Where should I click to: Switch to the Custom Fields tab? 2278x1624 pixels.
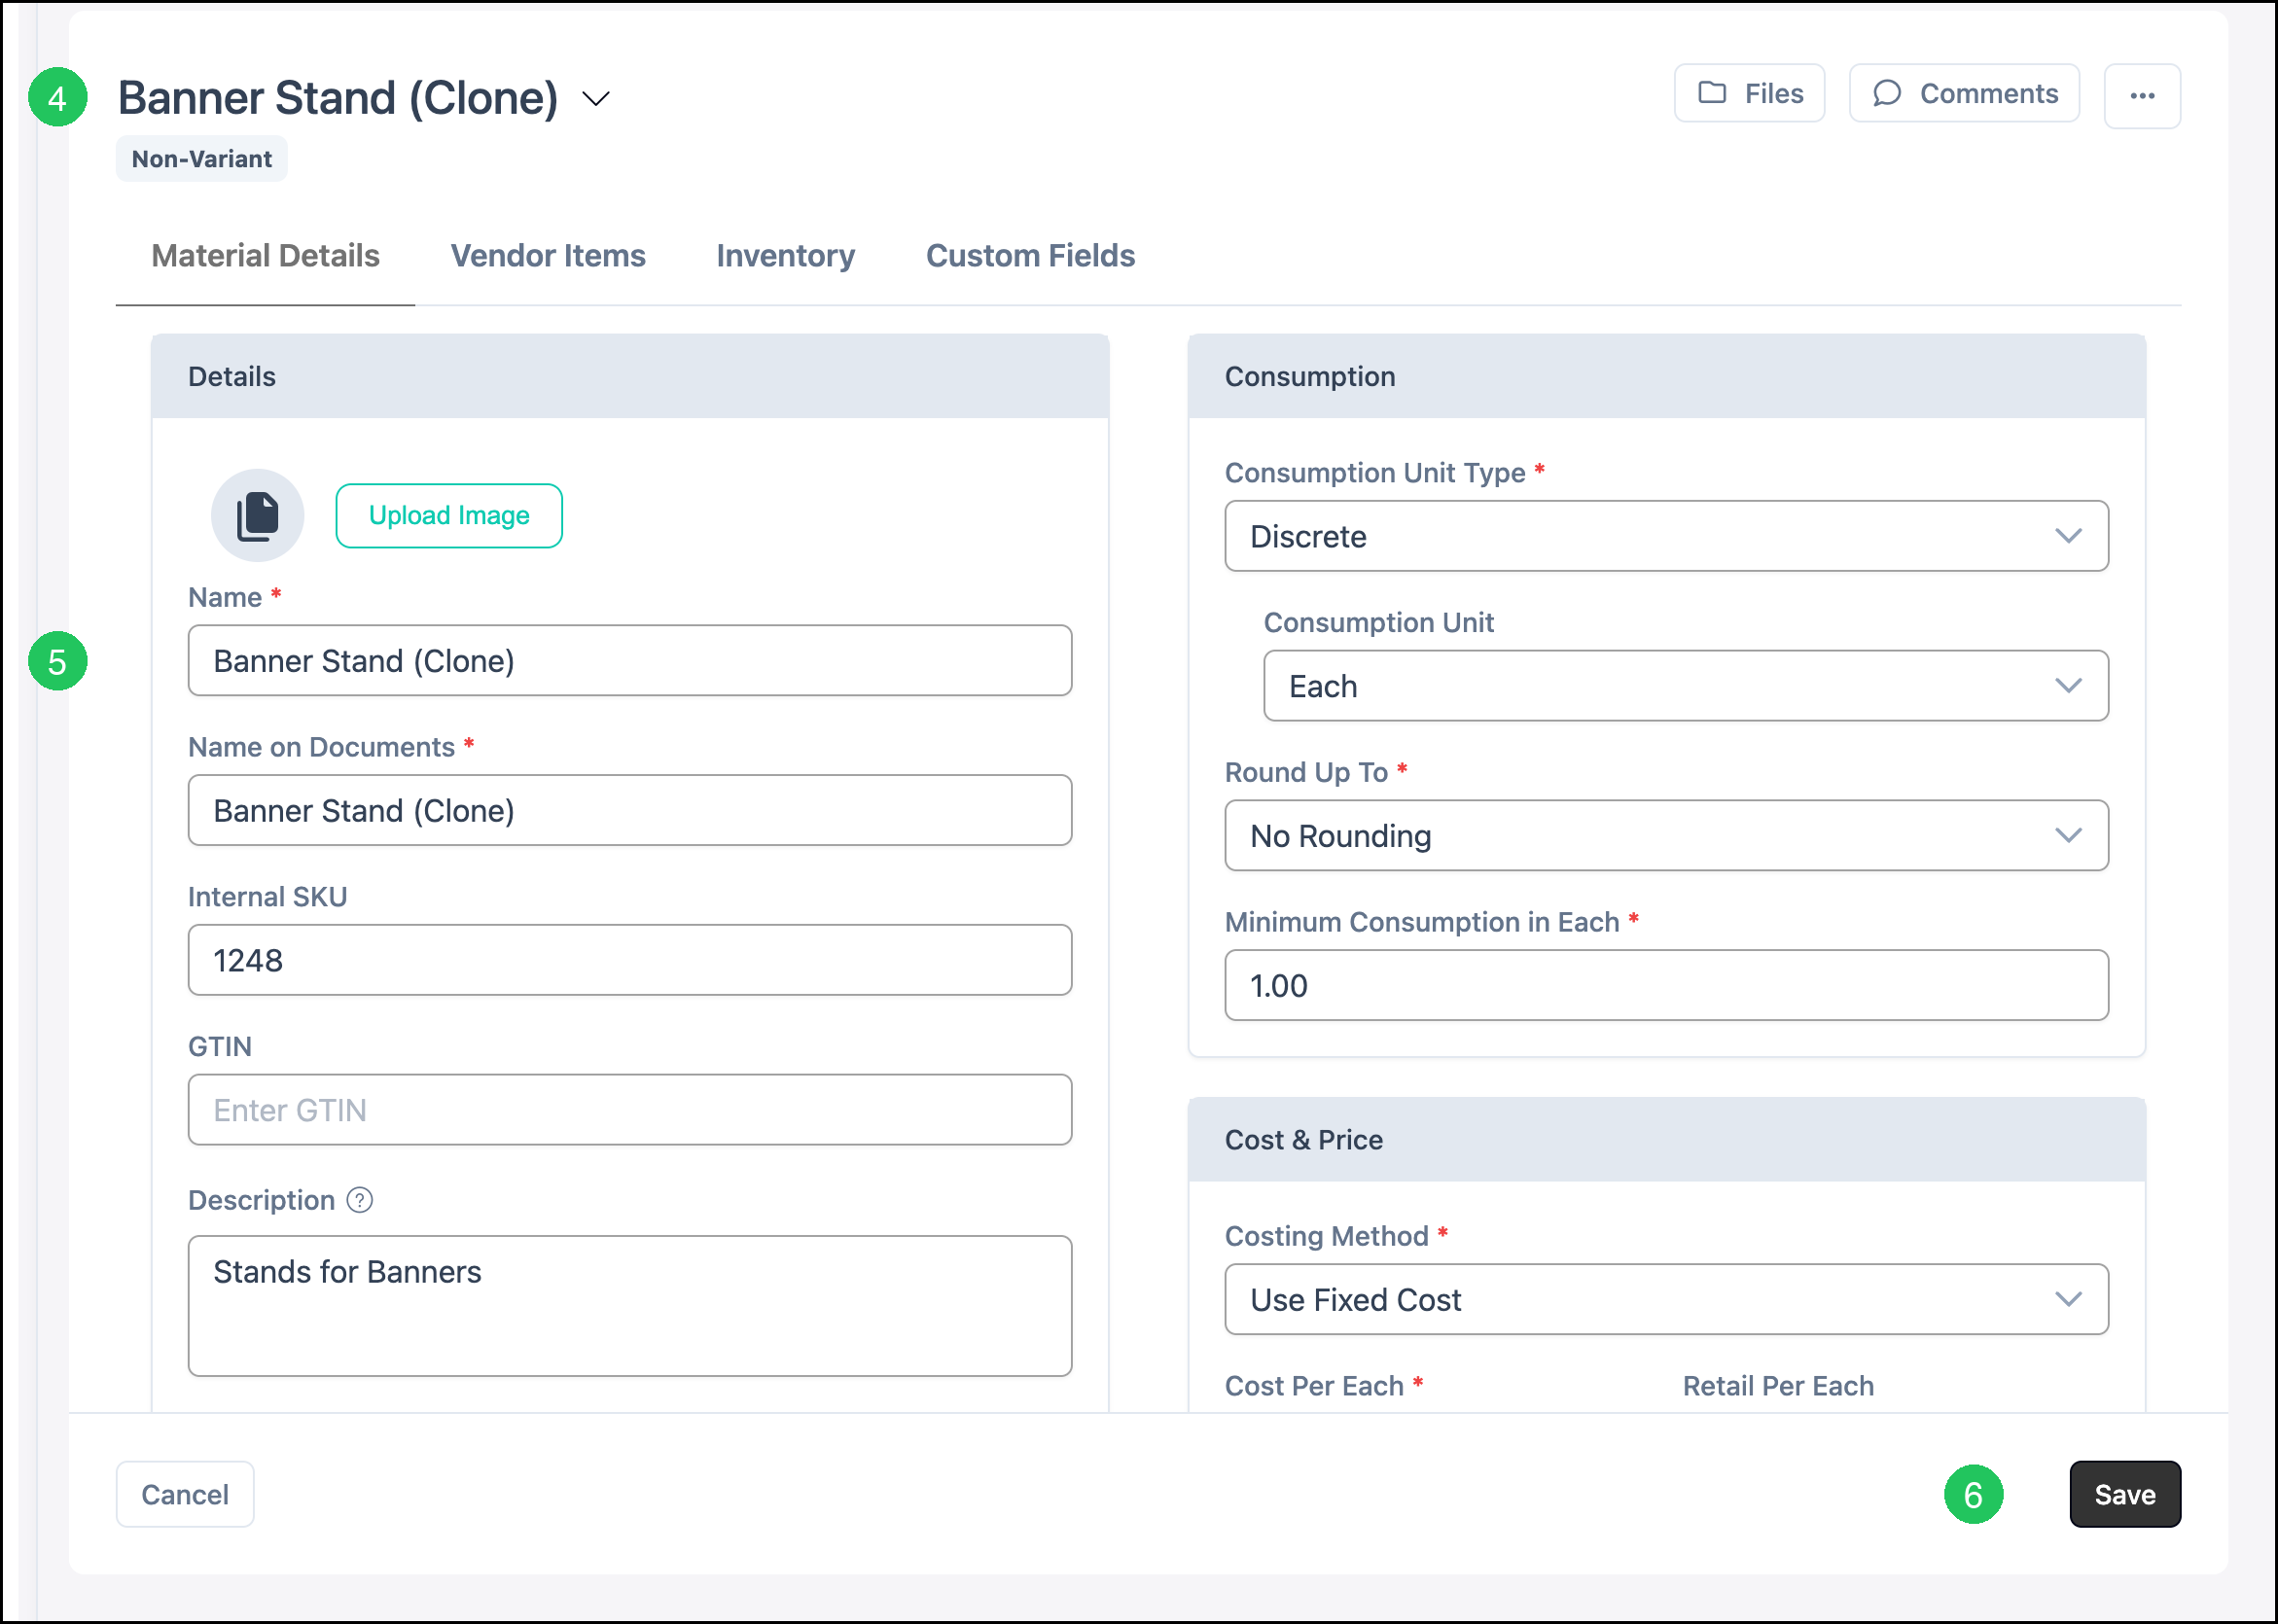pyautogui.click(x=1030, y=256)
